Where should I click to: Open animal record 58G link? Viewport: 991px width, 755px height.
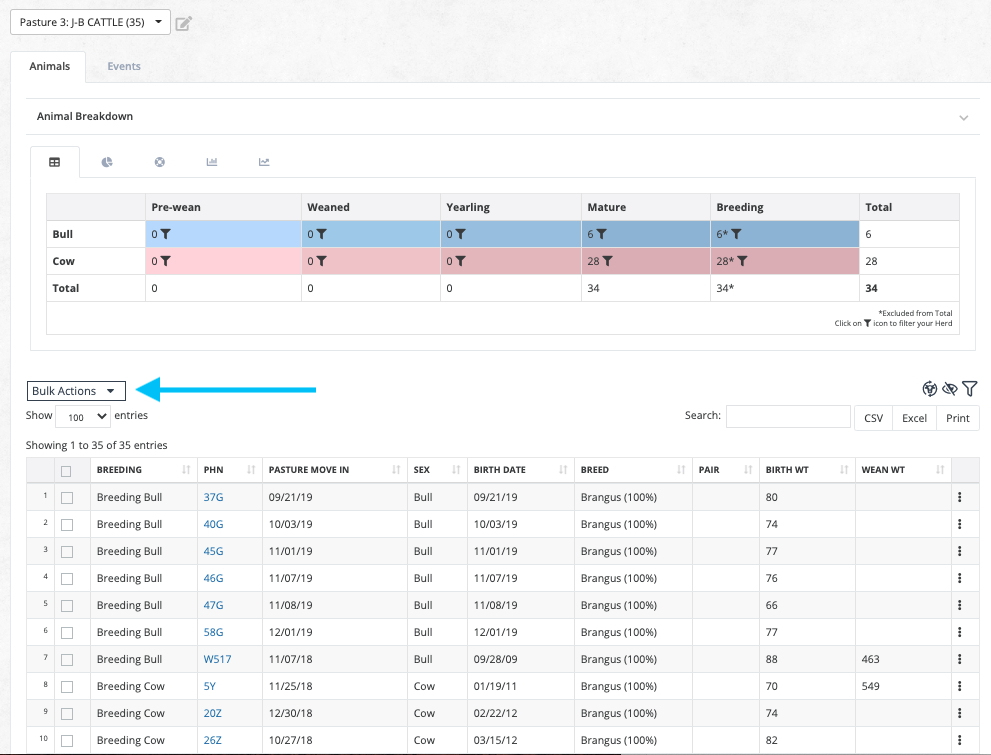(x=213, y=632)
